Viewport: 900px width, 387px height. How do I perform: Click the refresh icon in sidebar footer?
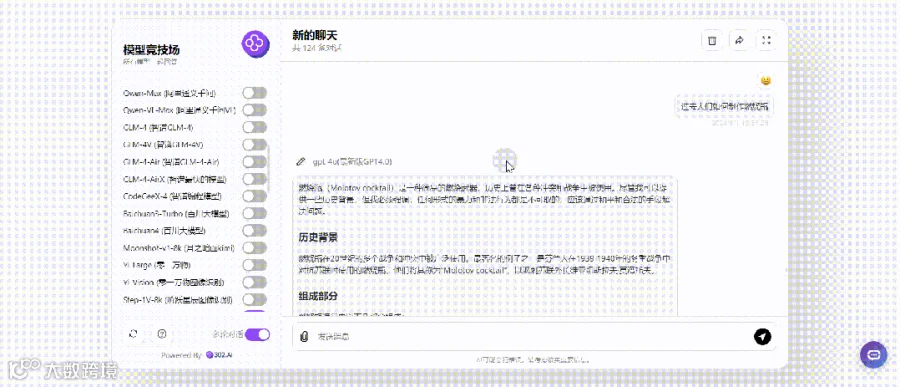click(x=134, y=334)
